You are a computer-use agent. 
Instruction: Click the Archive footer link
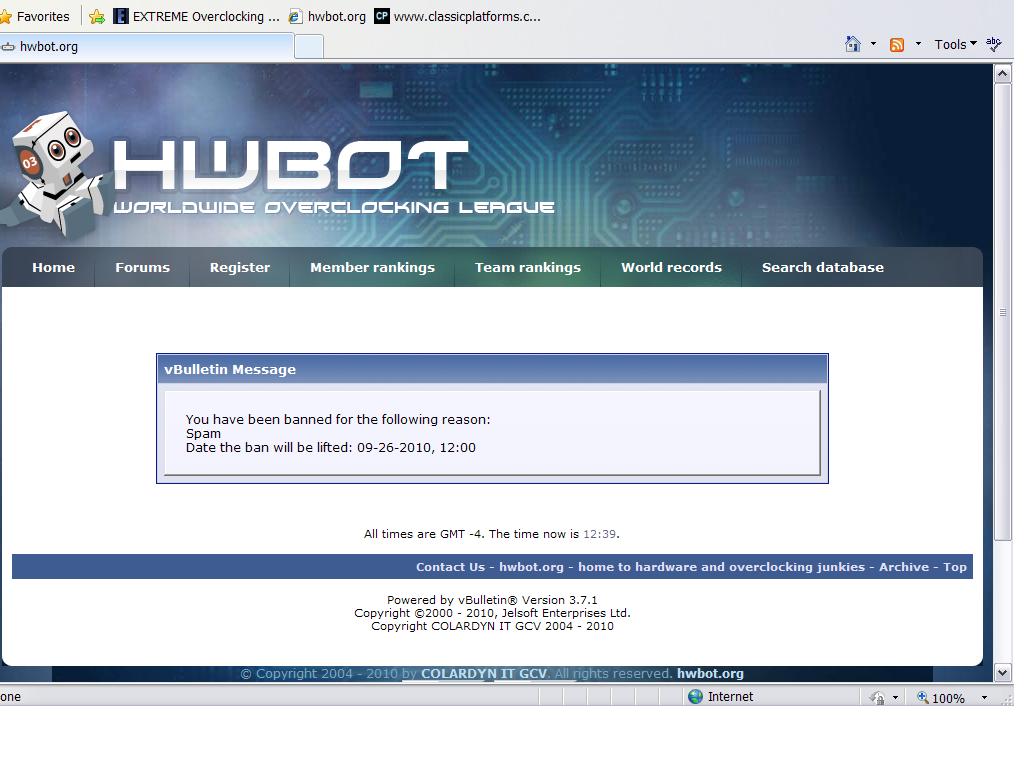[x=904, y=567]
